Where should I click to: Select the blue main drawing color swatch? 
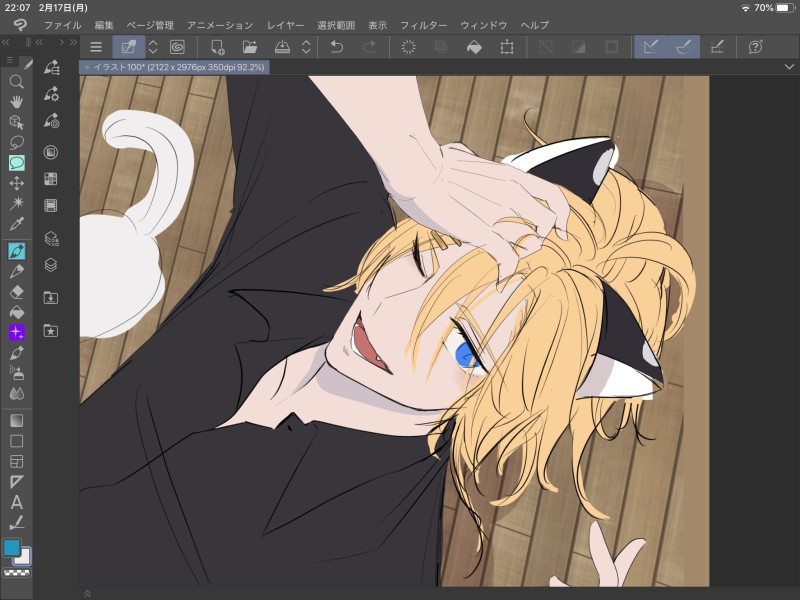(12, 547)
